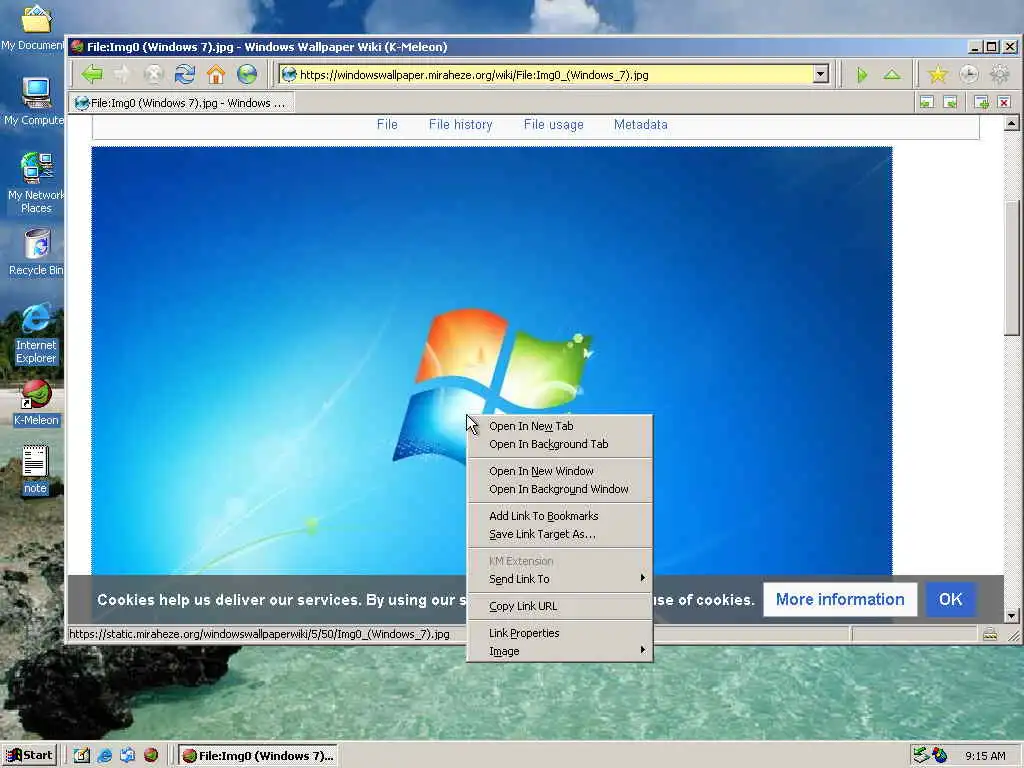This screenshot has width=1024, height=768.
Task: Open Link Properties
Action: coord(560,633)
